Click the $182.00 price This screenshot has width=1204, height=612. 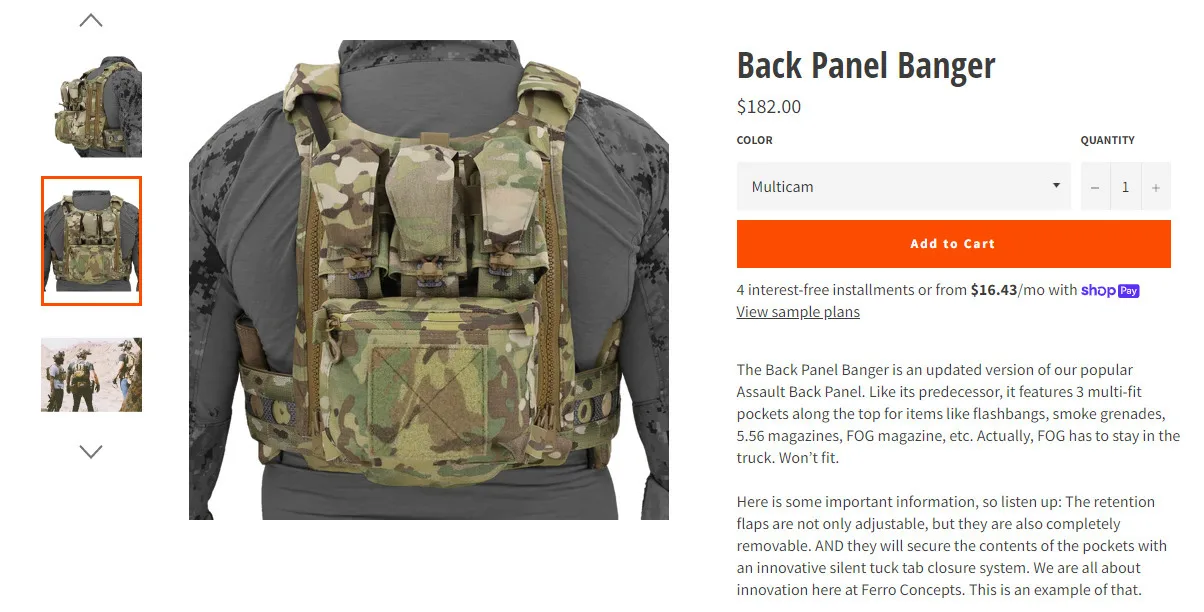[x=769, y=107]
